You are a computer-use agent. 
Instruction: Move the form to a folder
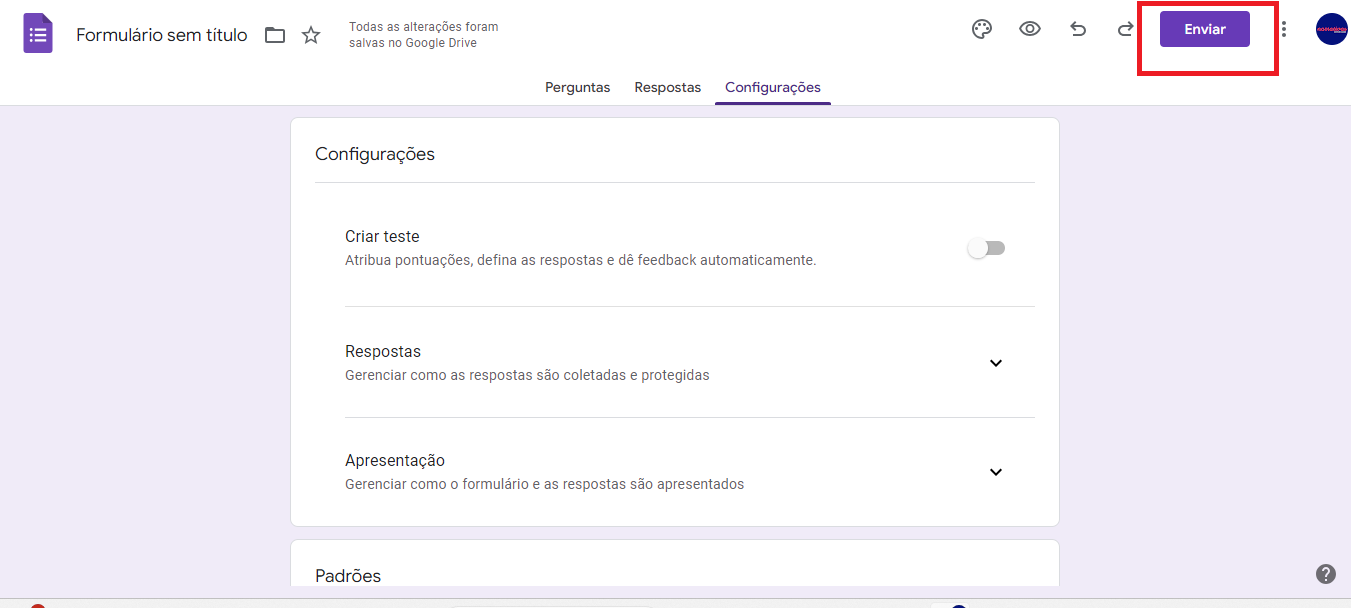[x=275, y=33]
